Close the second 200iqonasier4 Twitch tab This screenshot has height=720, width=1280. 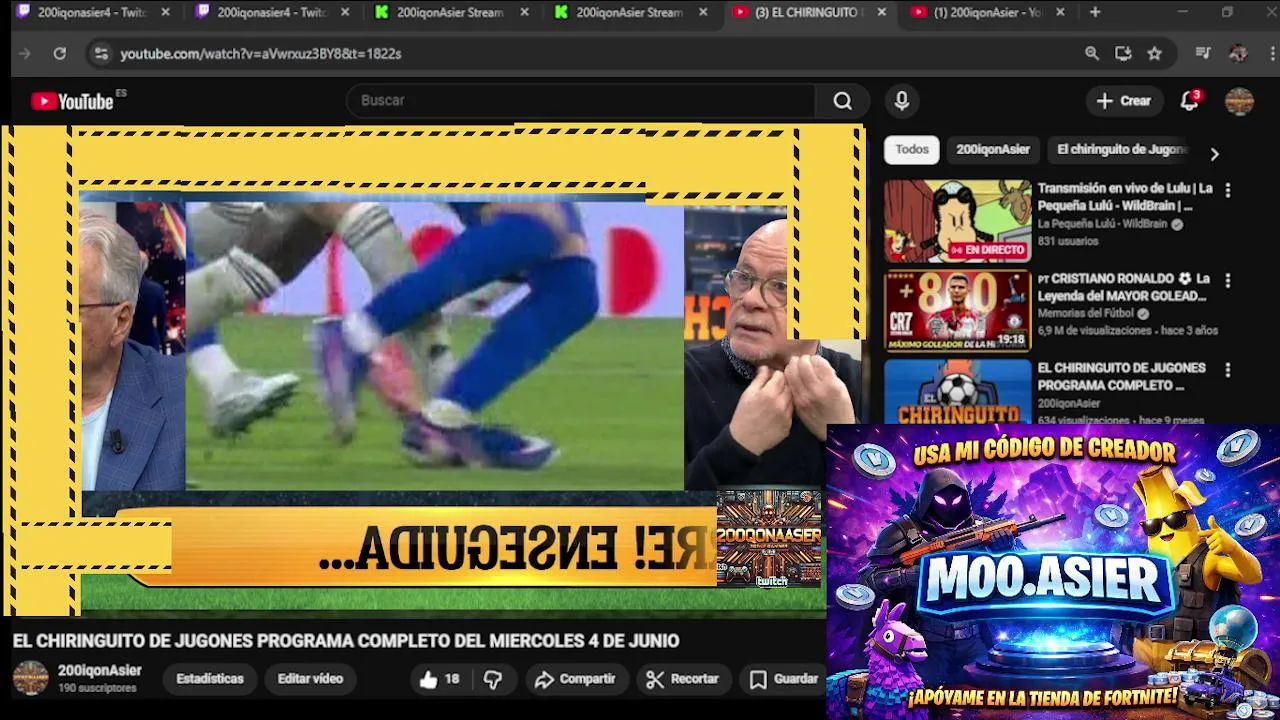coord(345,12)
